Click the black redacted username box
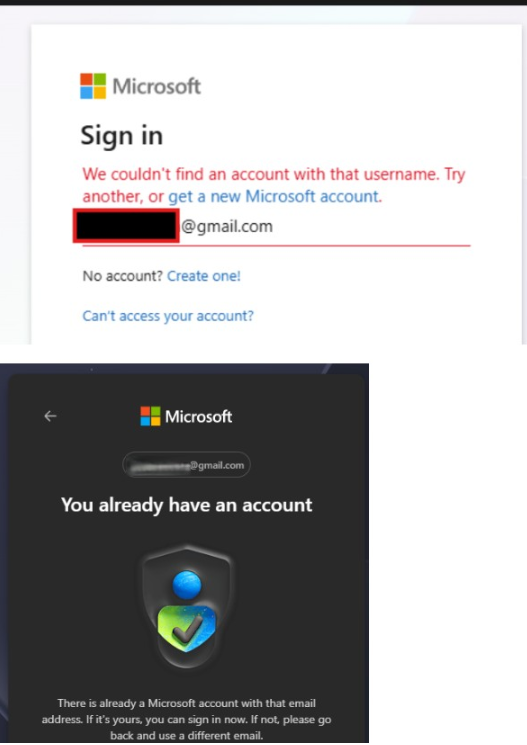 tap(126, 226)
